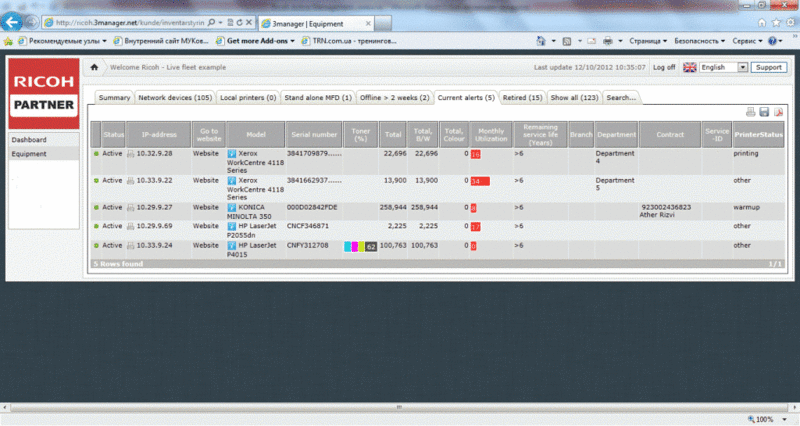This screenshot has width=800, height=426.
Task: Click the horizontal scrollbar at the window bottom
Action: click(x=399, y=407)
